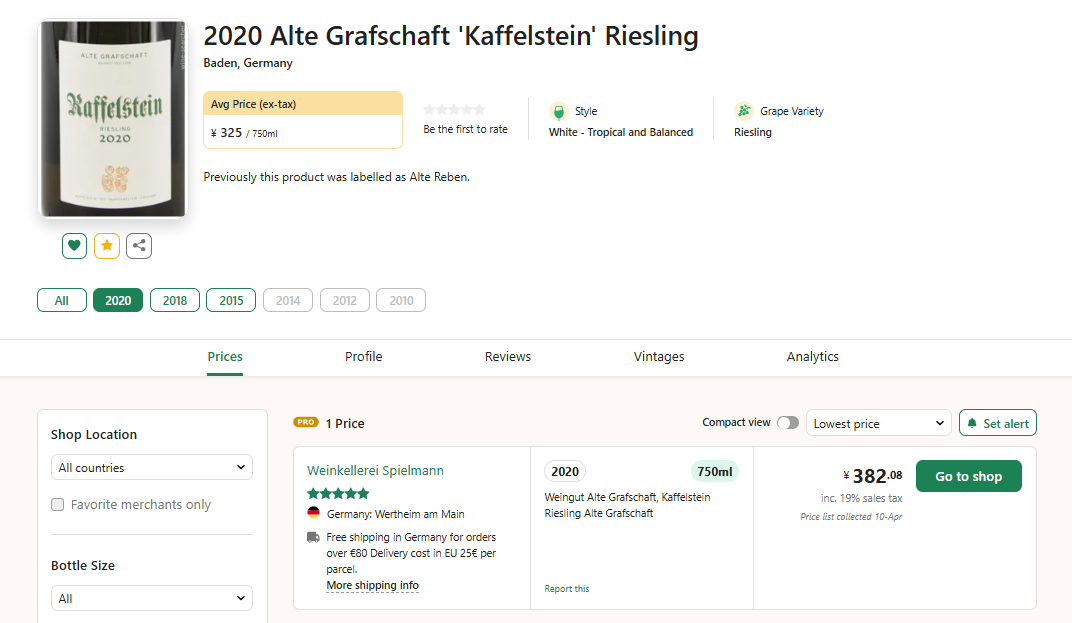Open the Lowest price sort dropdown
The image size is (1072, 623).
879,424
